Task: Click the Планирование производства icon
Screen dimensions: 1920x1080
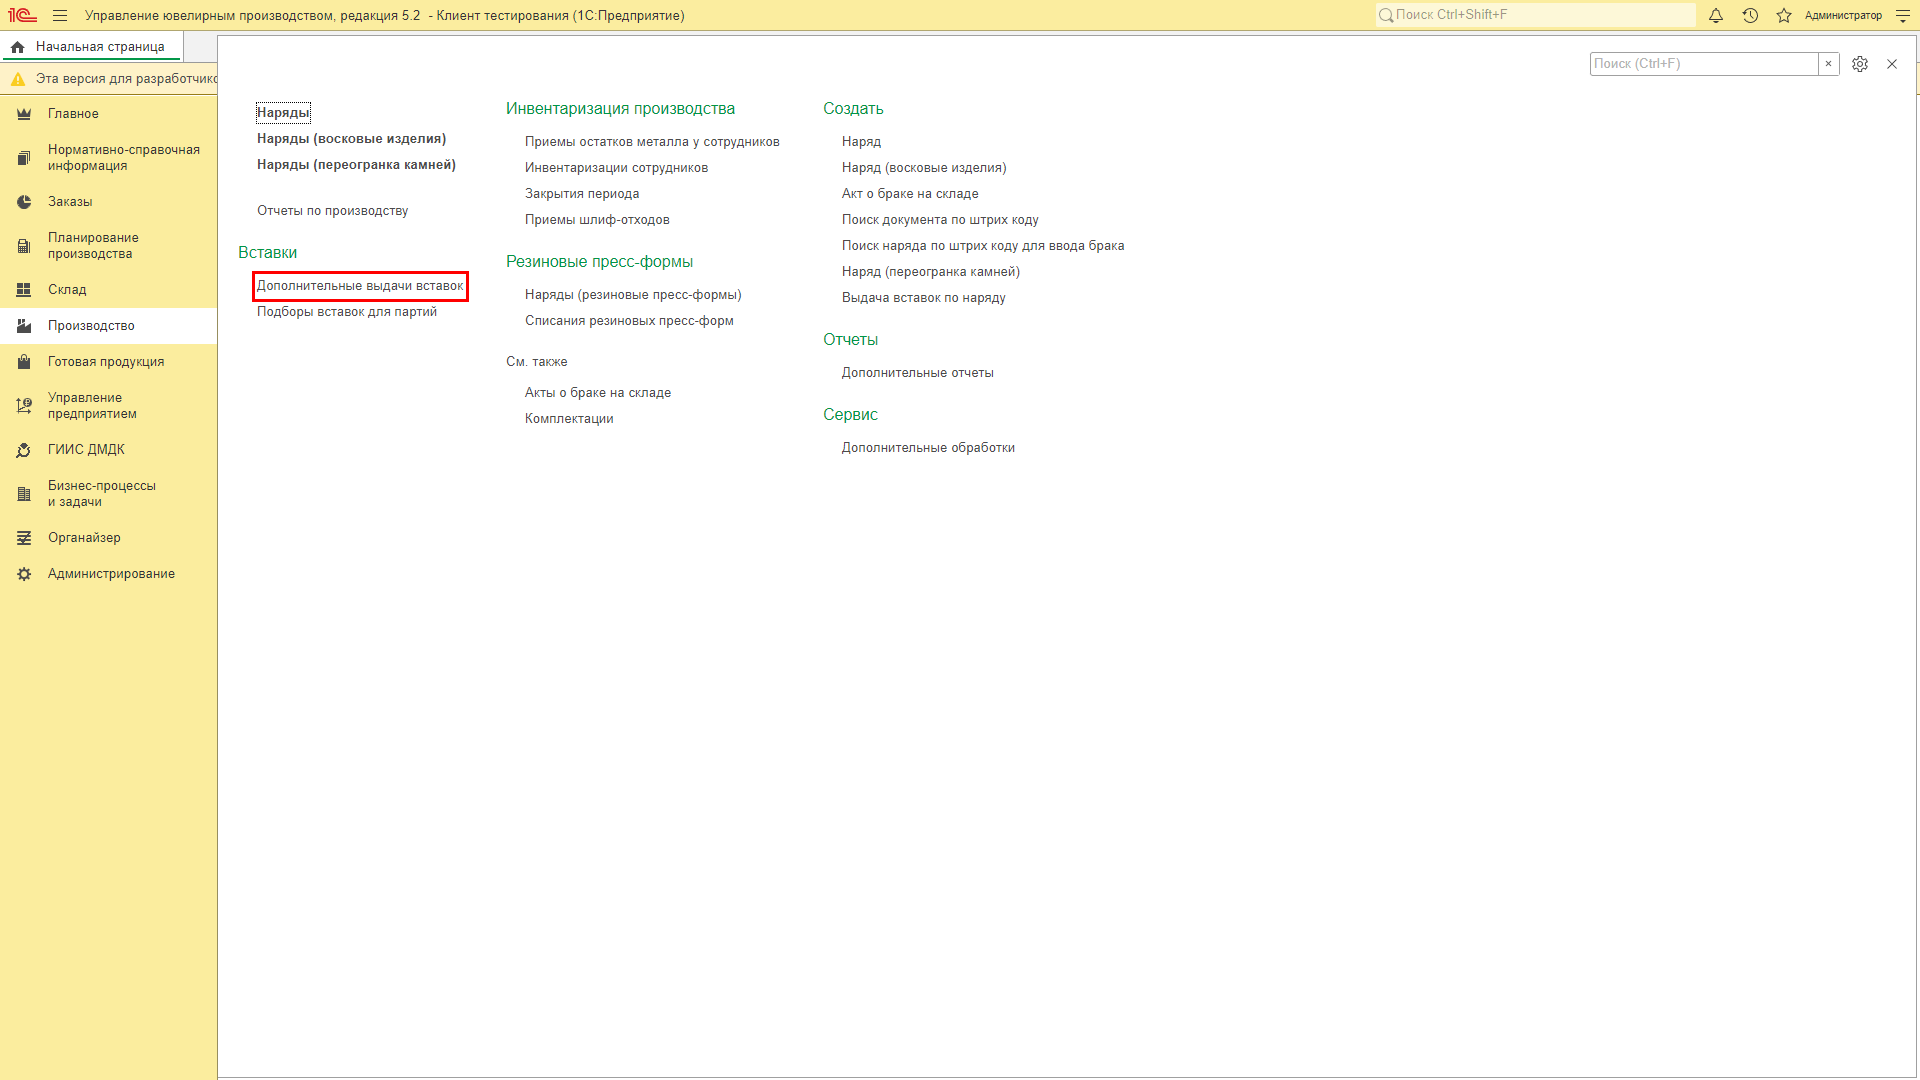Action: click(24, 246)
